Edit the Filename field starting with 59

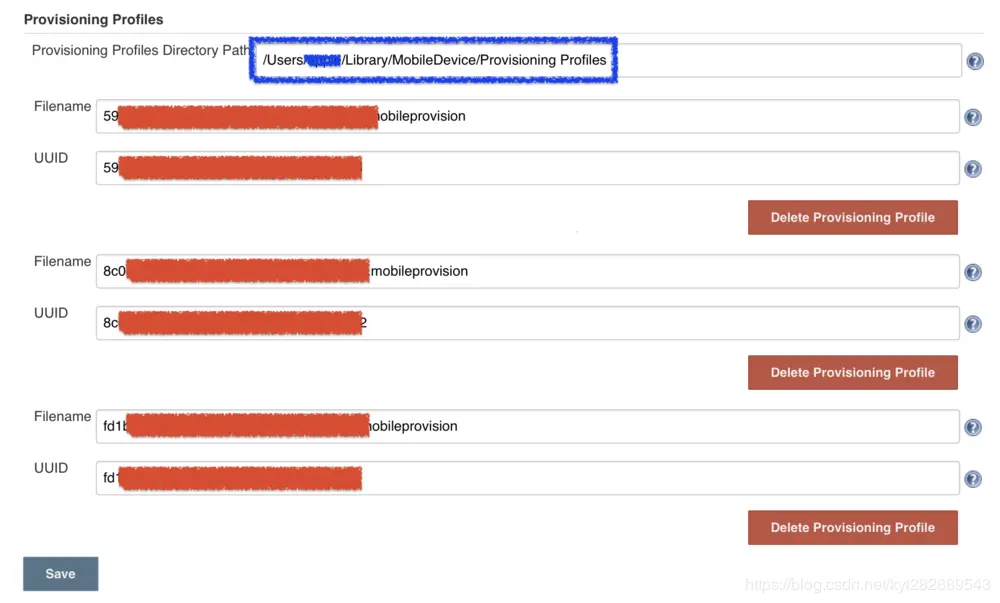[x=527, y=116]
